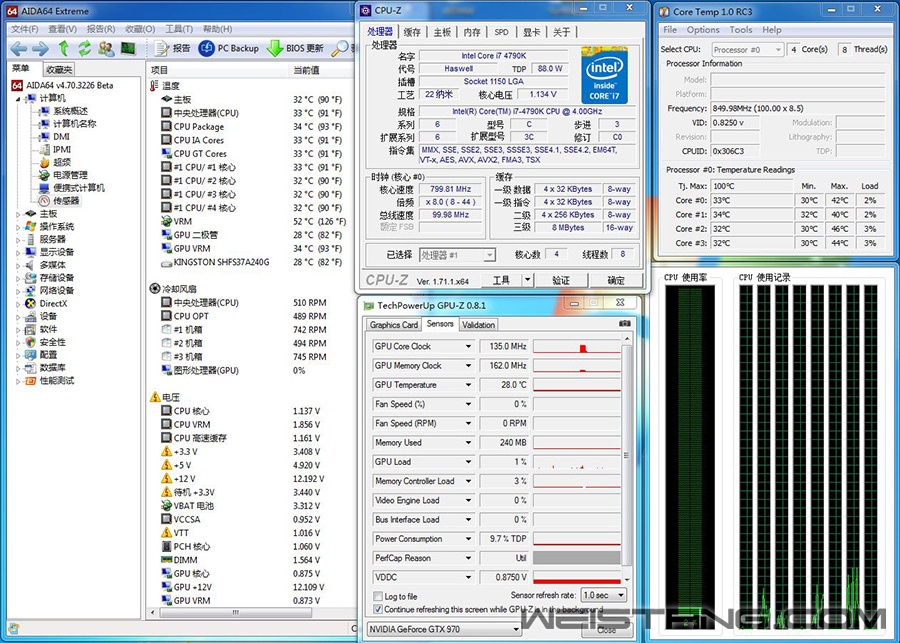Select 计算机名称 in the AIDA64 tree
The height and width of the screenshot is (643, 900).
pyautogui.click(x=67, y=123)
